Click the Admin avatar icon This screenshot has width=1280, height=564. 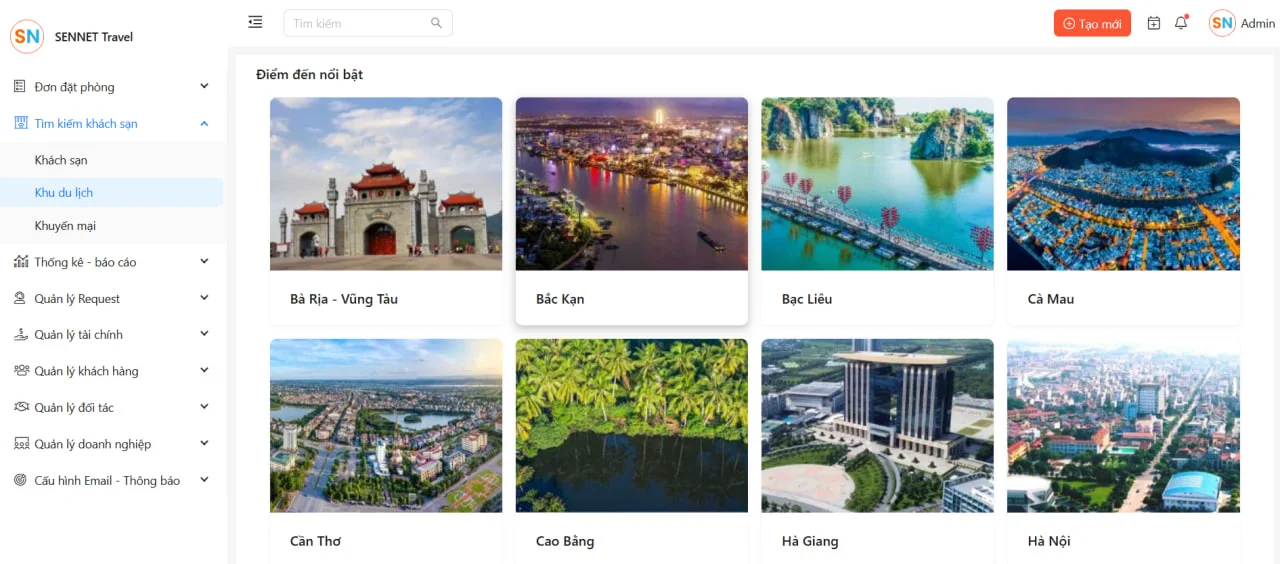point(1221,23)
